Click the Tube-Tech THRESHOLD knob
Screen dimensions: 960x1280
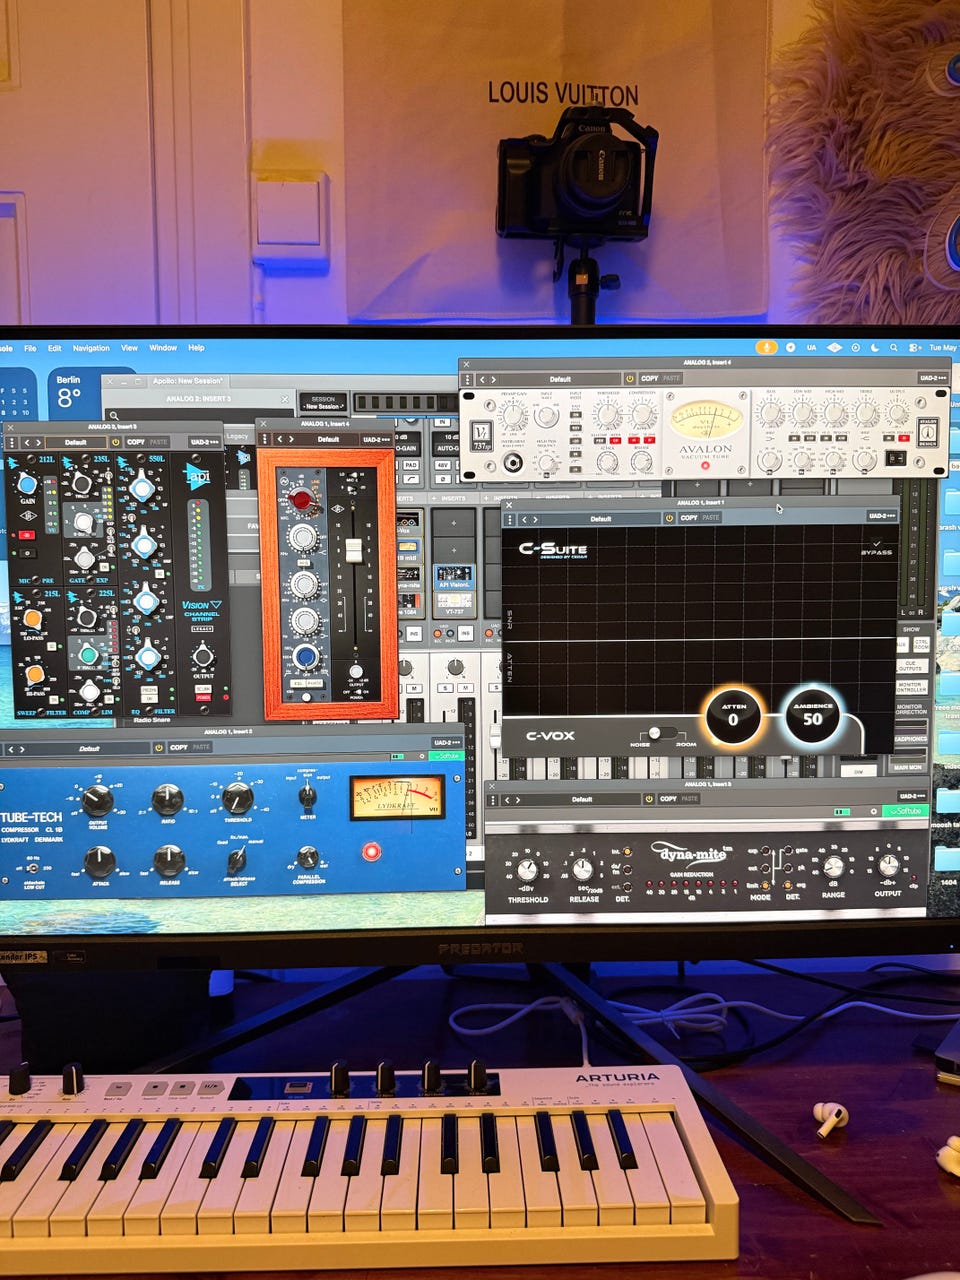(237, 797)
